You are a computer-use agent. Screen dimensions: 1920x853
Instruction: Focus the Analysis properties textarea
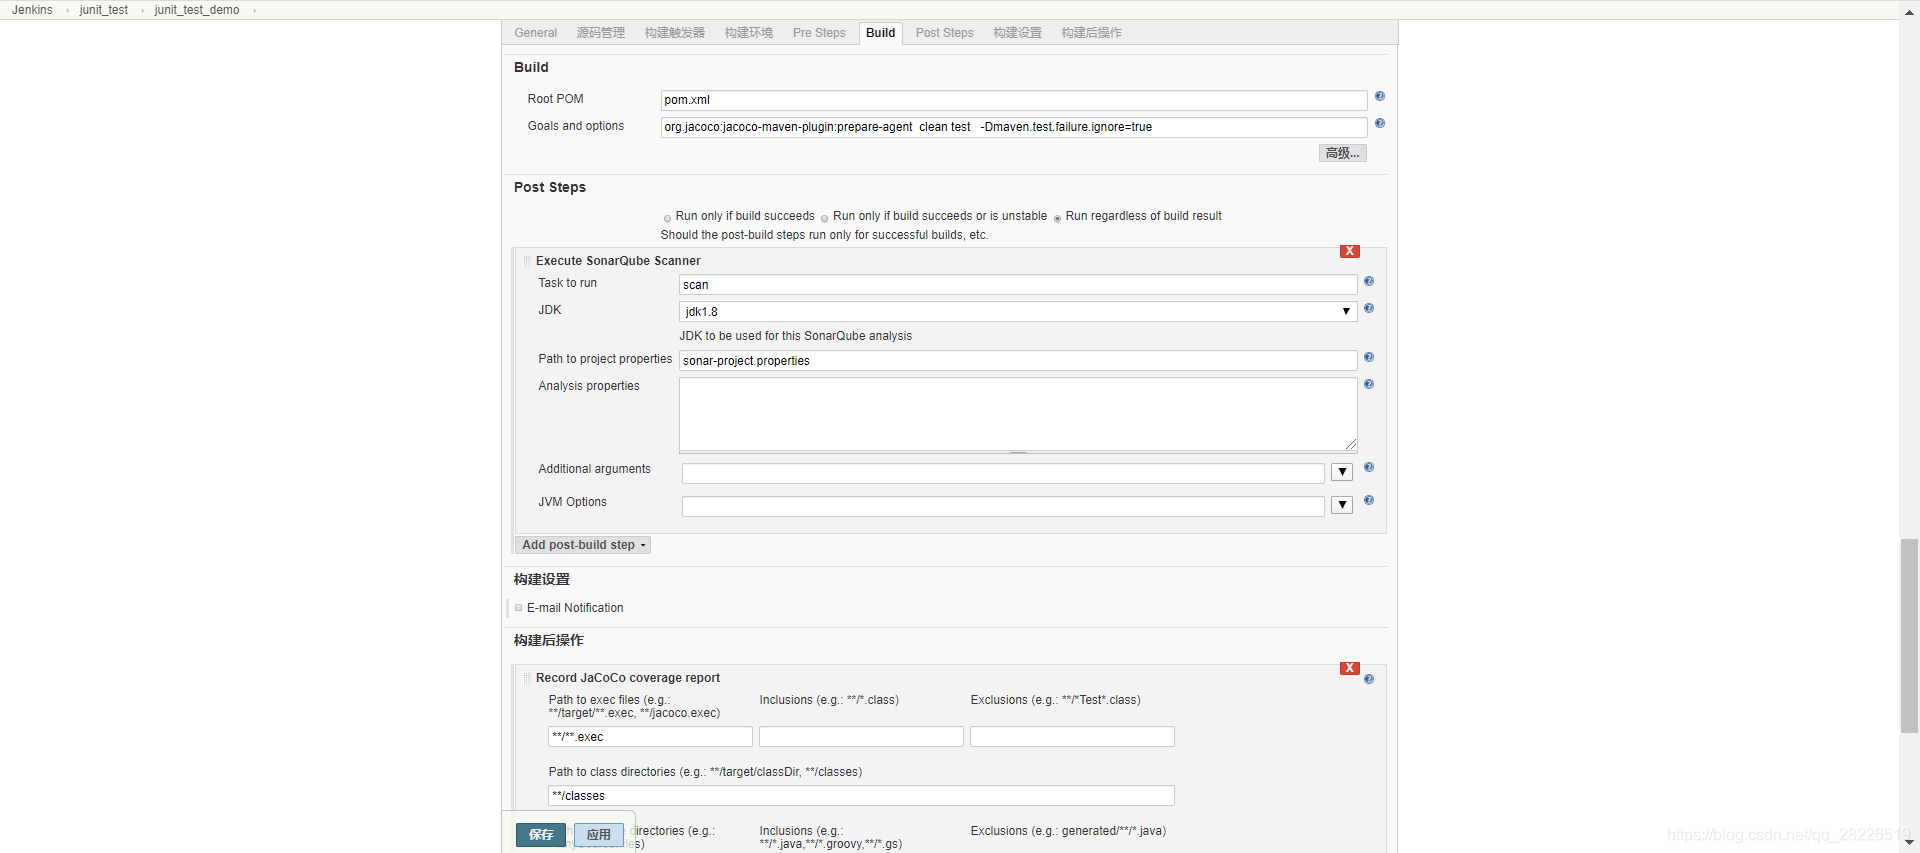[1018, 414]
